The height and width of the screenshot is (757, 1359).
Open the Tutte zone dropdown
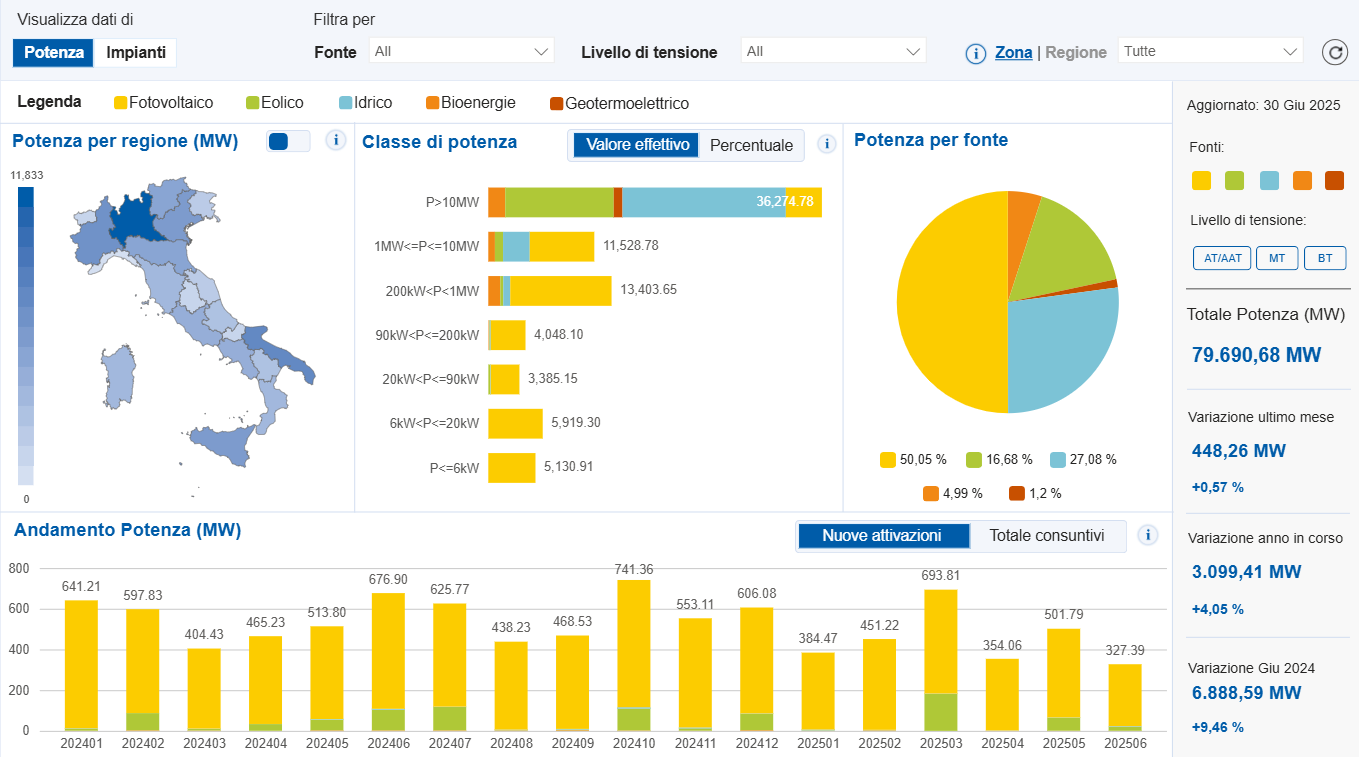[x=1210, y=51]
